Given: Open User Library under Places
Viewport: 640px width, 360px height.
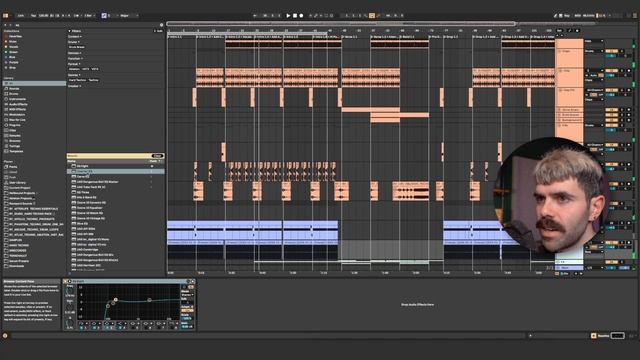Looking at the screenshot, I should point(17,182).
